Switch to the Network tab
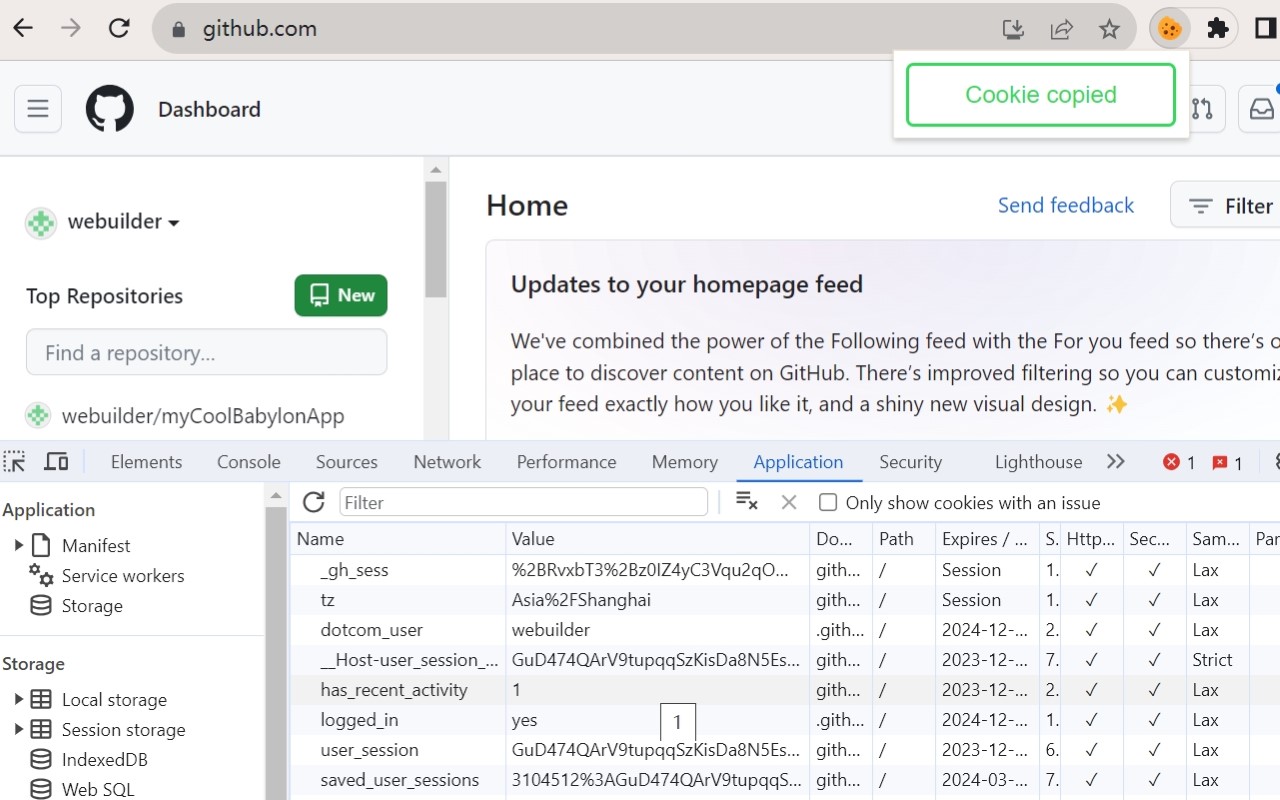Screen dimensions: 1280x800 pyautogui.click(x=446, y=461)
